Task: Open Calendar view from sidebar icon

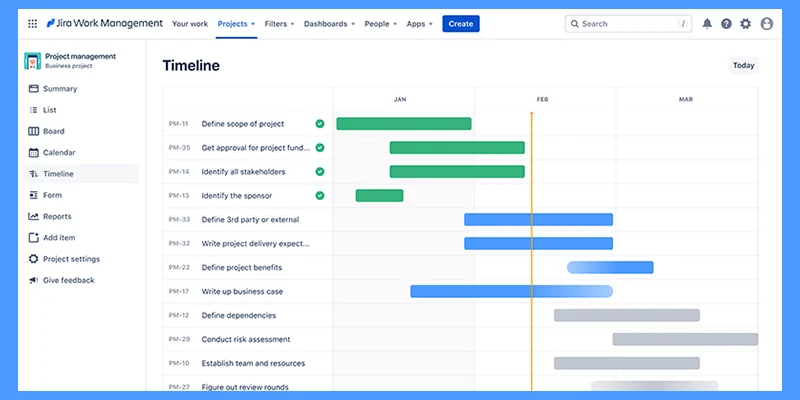Action: pos(33,153)
